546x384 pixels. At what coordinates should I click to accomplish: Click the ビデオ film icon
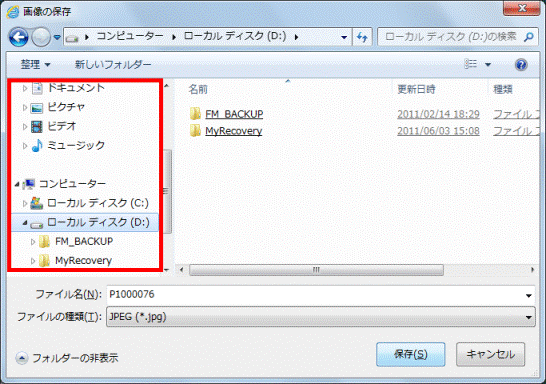pyautogui.click(x=37, y=127)
